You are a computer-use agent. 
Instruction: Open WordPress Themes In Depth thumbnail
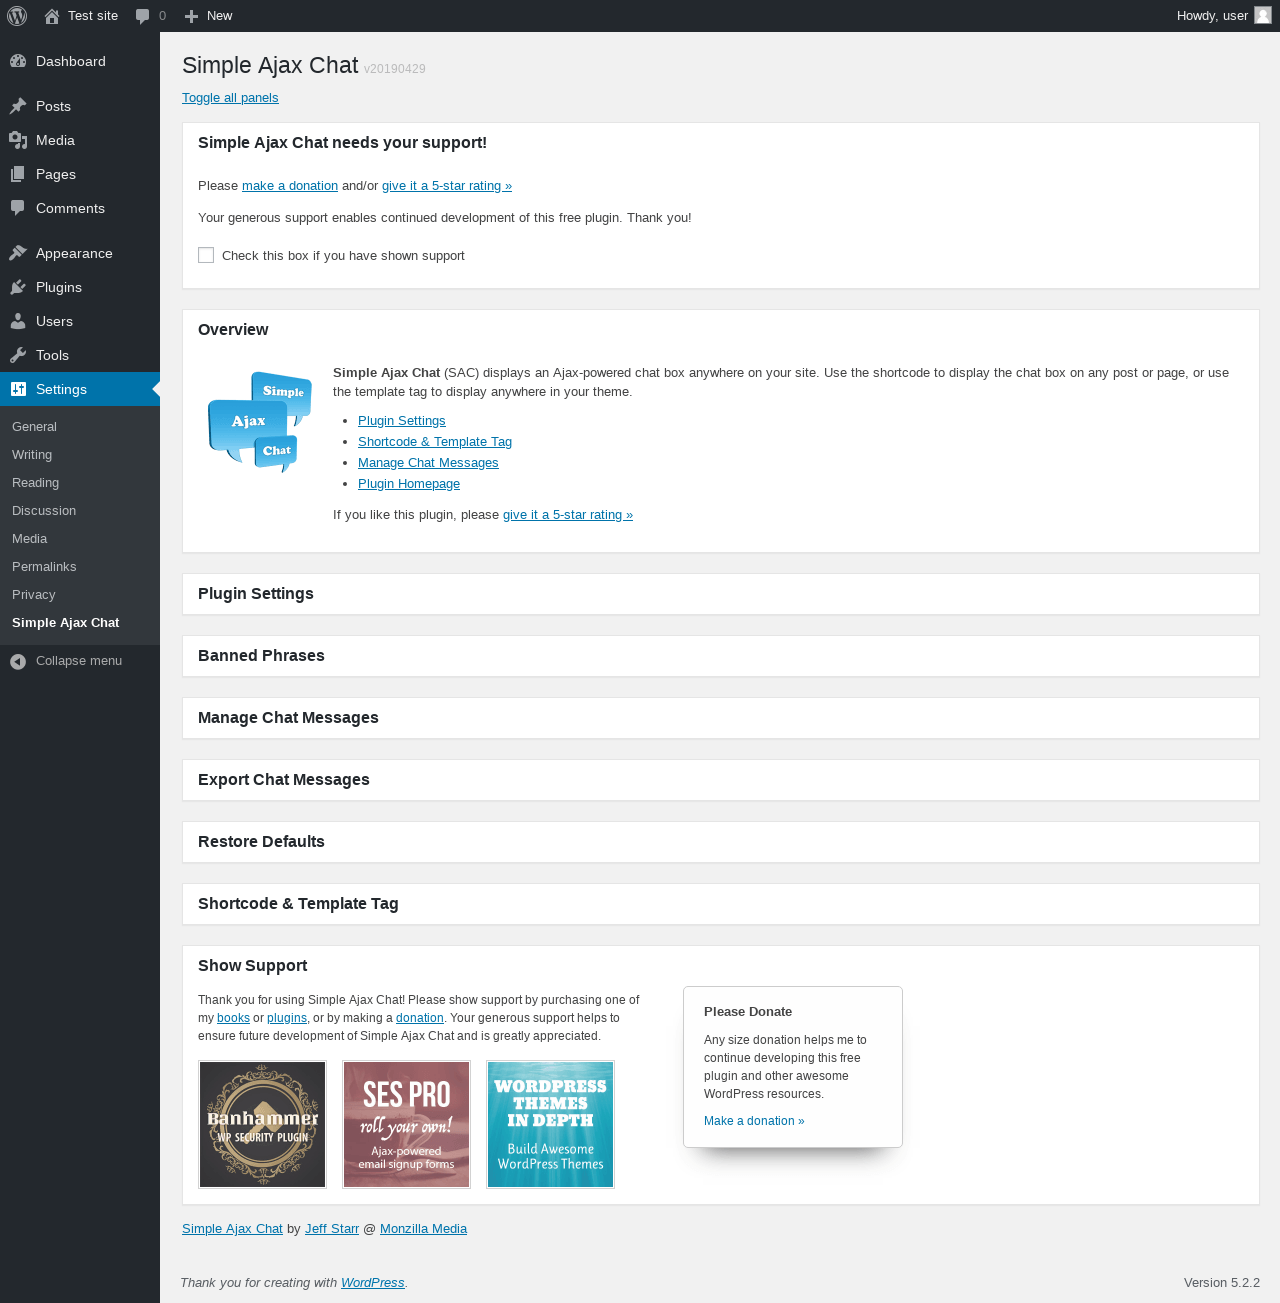click(551, 1125)
